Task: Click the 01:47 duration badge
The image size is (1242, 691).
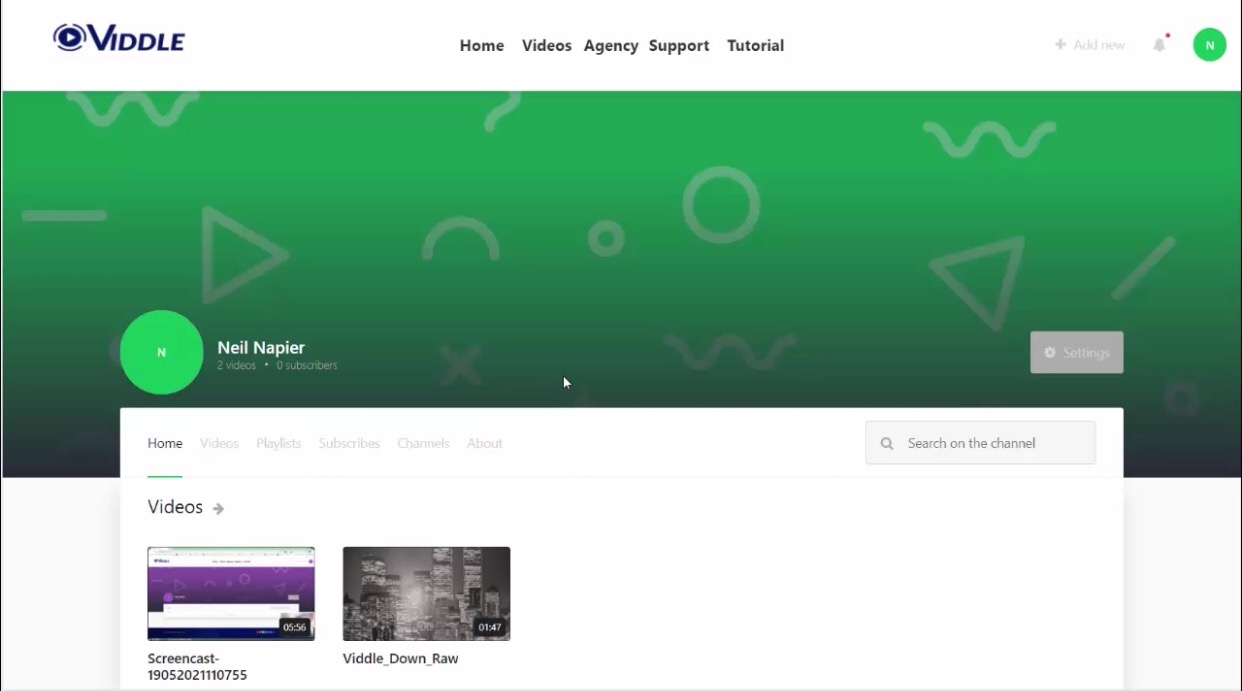Action: pos(490,628)
